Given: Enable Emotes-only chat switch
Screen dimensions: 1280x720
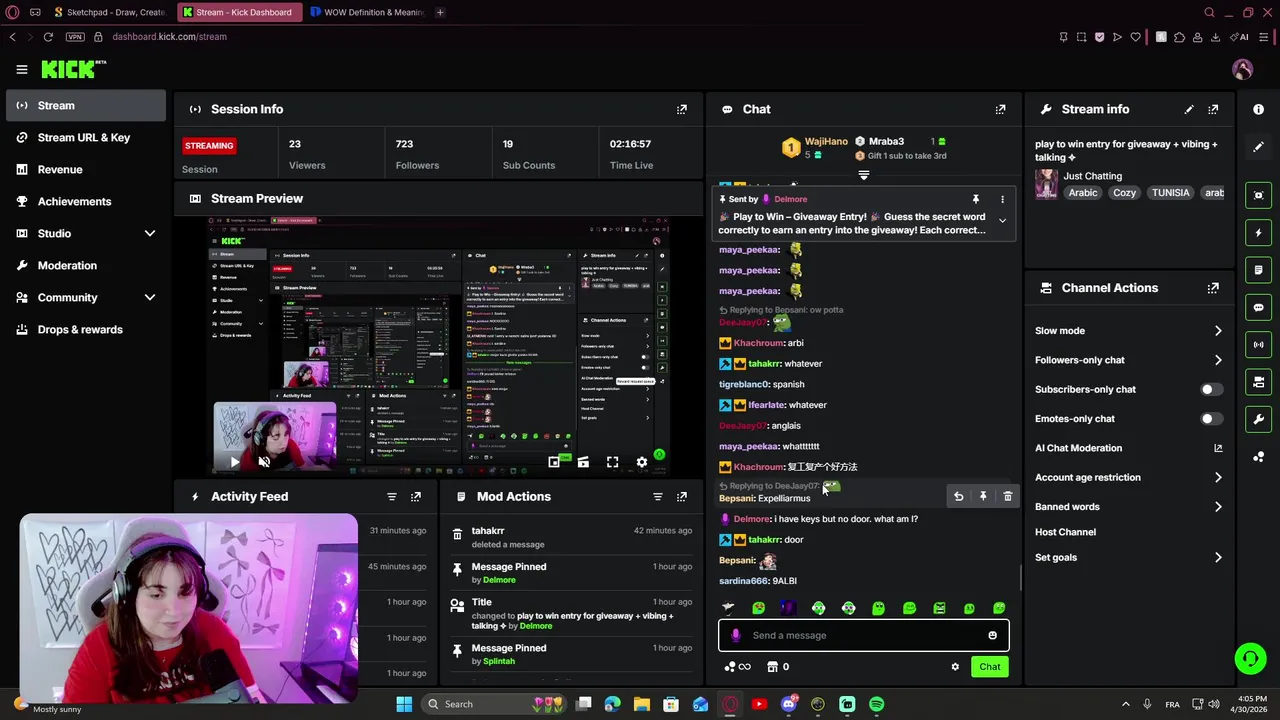Looking at the screenshot, I should tap(1210, 419).
